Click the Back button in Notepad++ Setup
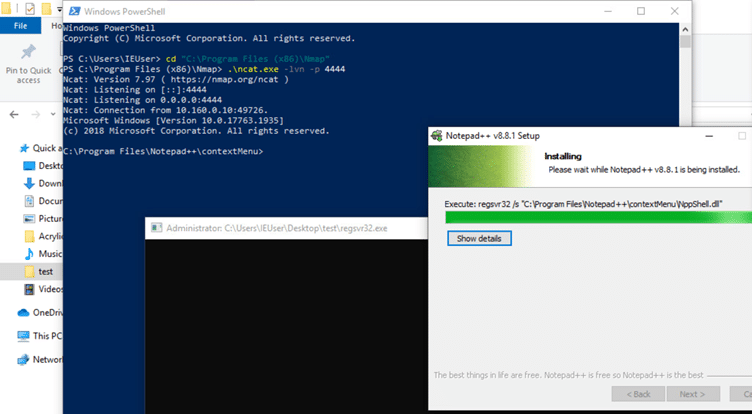This screenshot has width=752, height=414. point(638,394)
